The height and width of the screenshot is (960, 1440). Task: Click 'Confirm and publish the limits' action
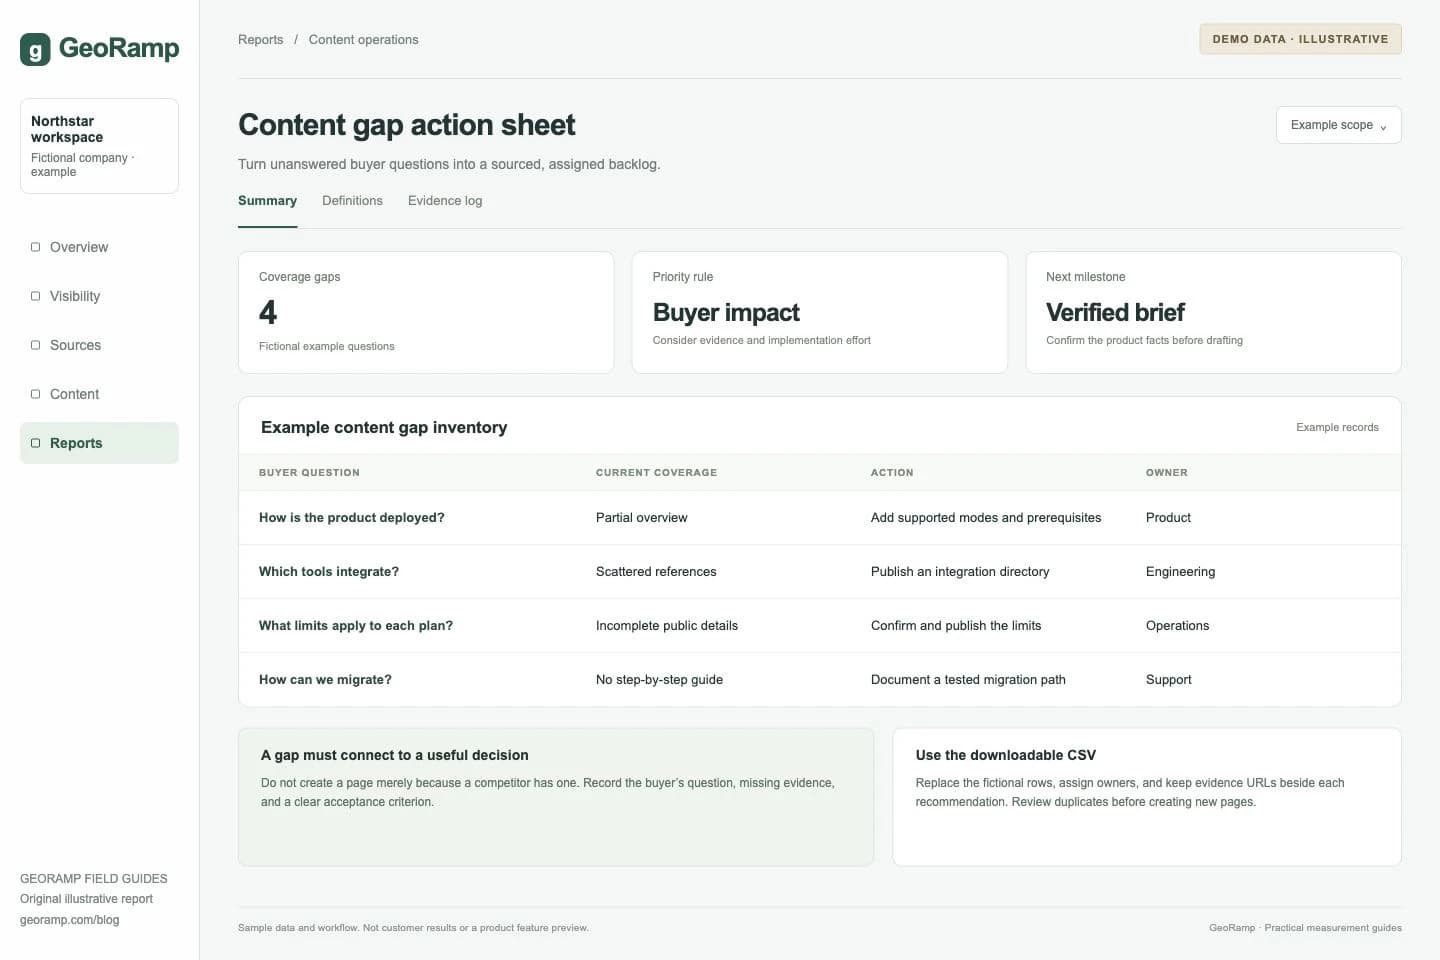pyautogui.click(x=956, y=626)
